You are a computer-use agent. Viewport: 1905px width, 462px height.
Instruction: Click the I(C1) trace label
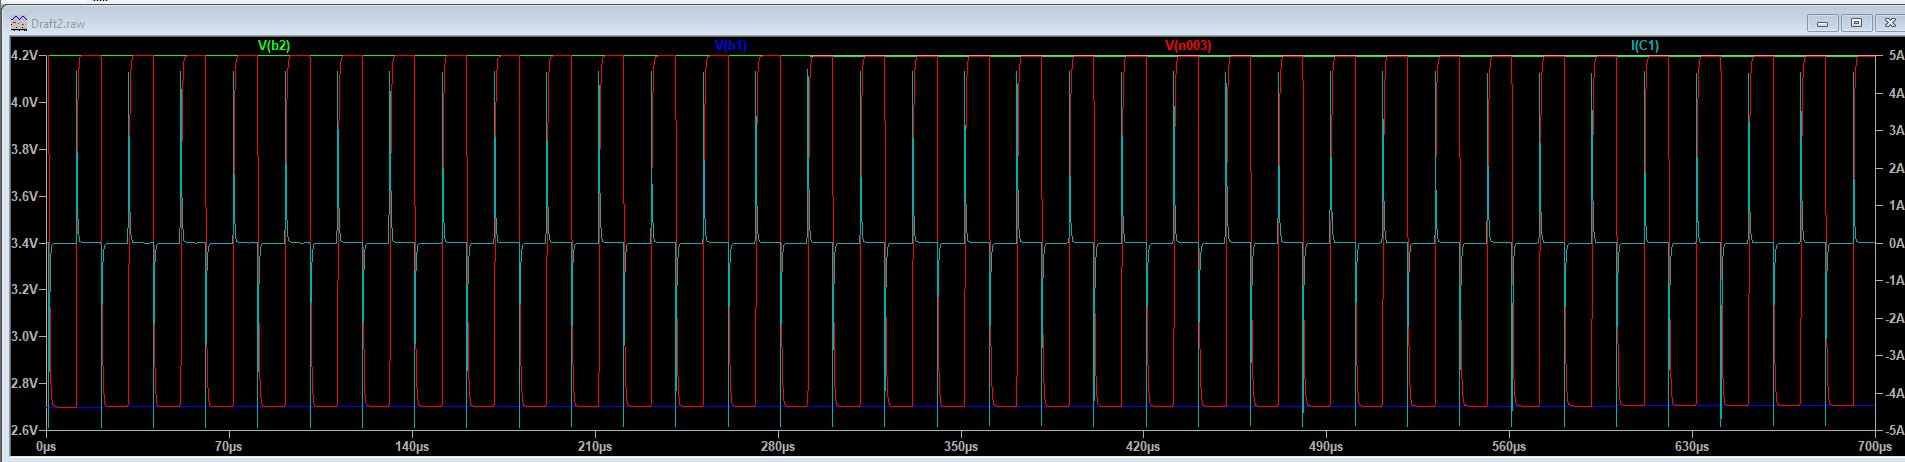tap(1645, 46)
